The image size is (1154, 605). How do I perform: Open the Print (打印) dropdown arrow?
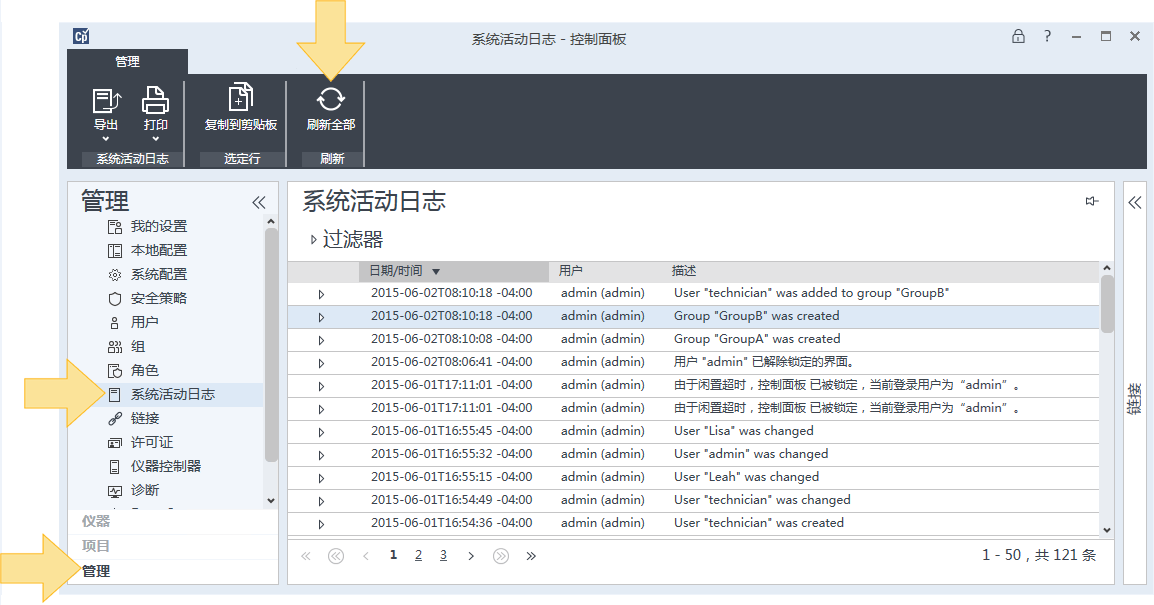point(155,139)
